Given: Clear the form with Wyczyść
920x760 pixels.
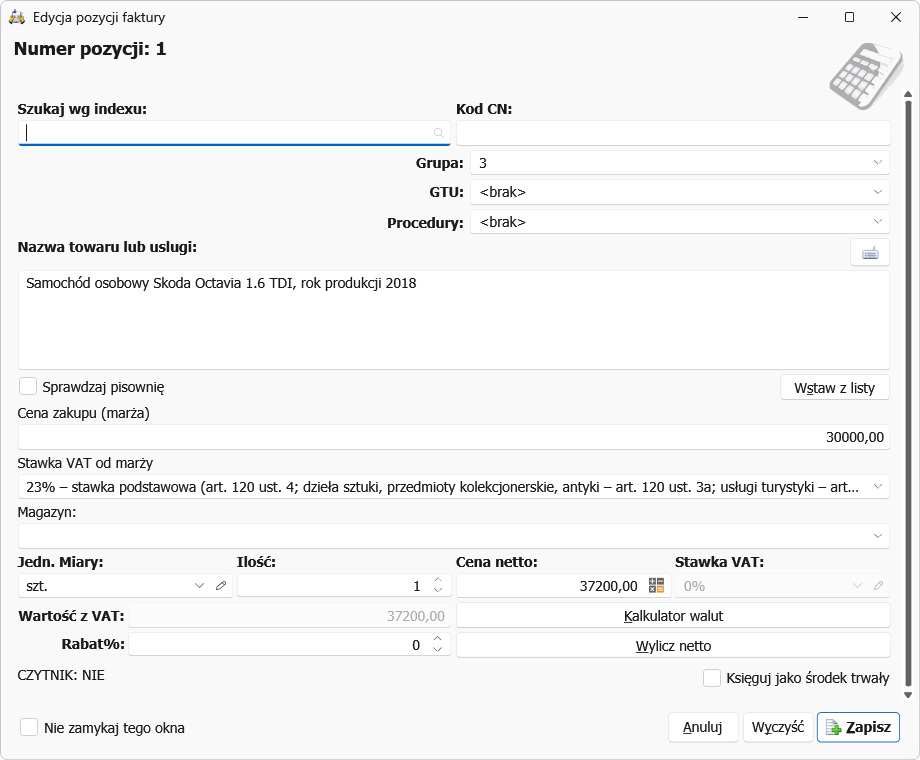Looking at the screenshot, I should click(778, 727).
